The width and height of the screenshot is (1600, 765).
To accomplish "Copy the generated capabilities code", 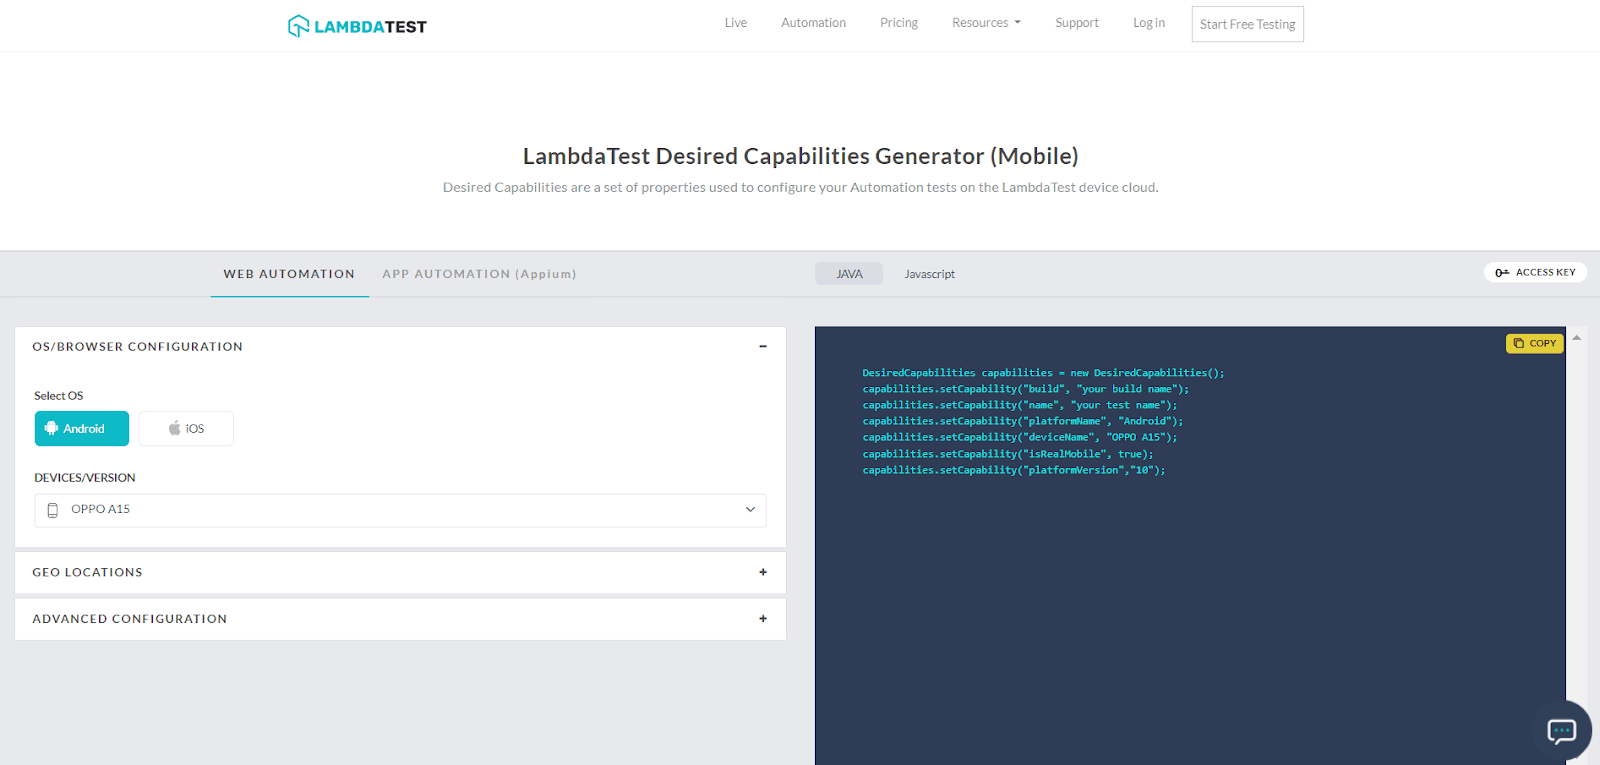I will coord(1534,343).
